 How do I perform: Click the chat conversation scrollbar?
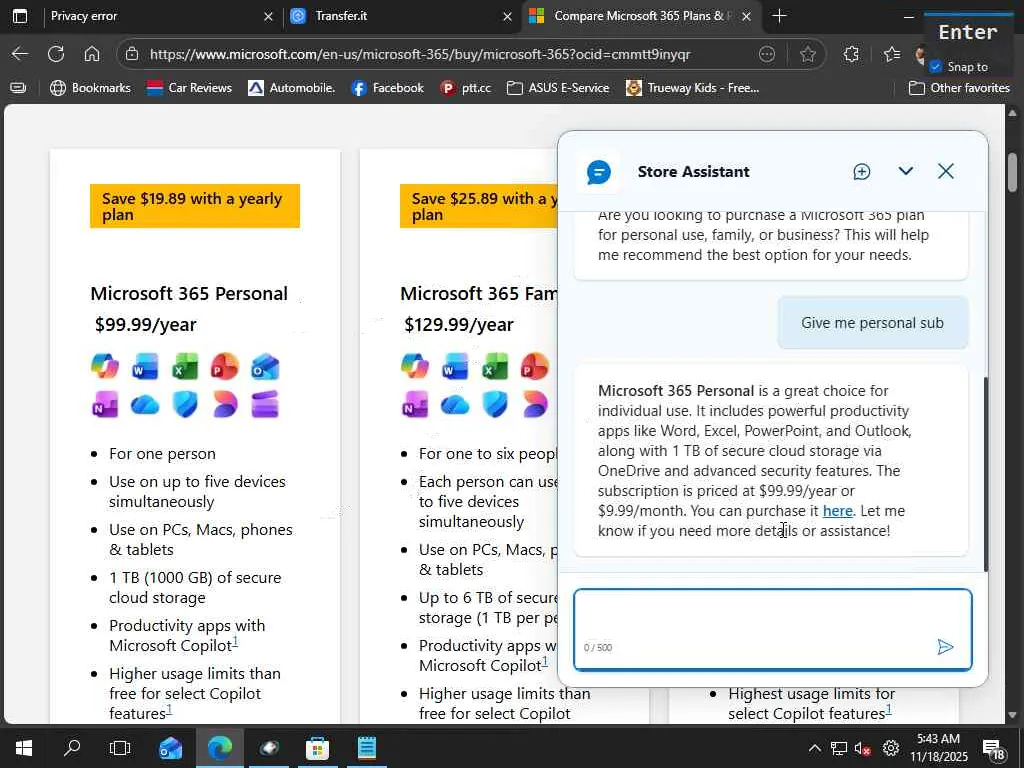click(985, 473)
